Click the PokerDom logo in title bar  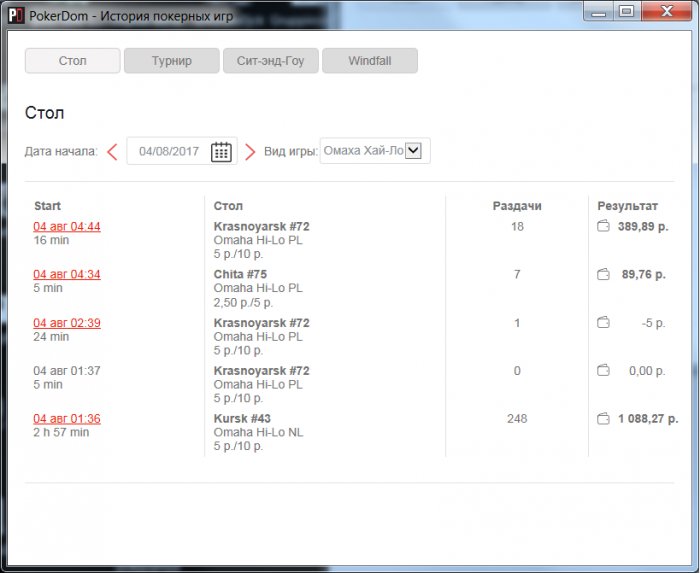click(16, 15)
